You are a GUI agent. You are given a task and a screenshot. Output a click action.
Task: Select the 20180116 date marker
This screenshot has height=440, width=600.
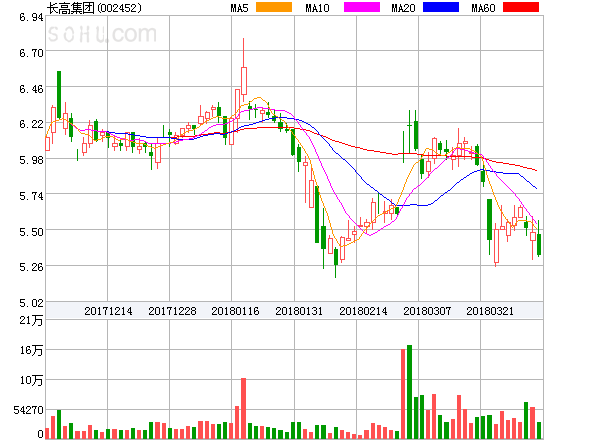(235, 311)
